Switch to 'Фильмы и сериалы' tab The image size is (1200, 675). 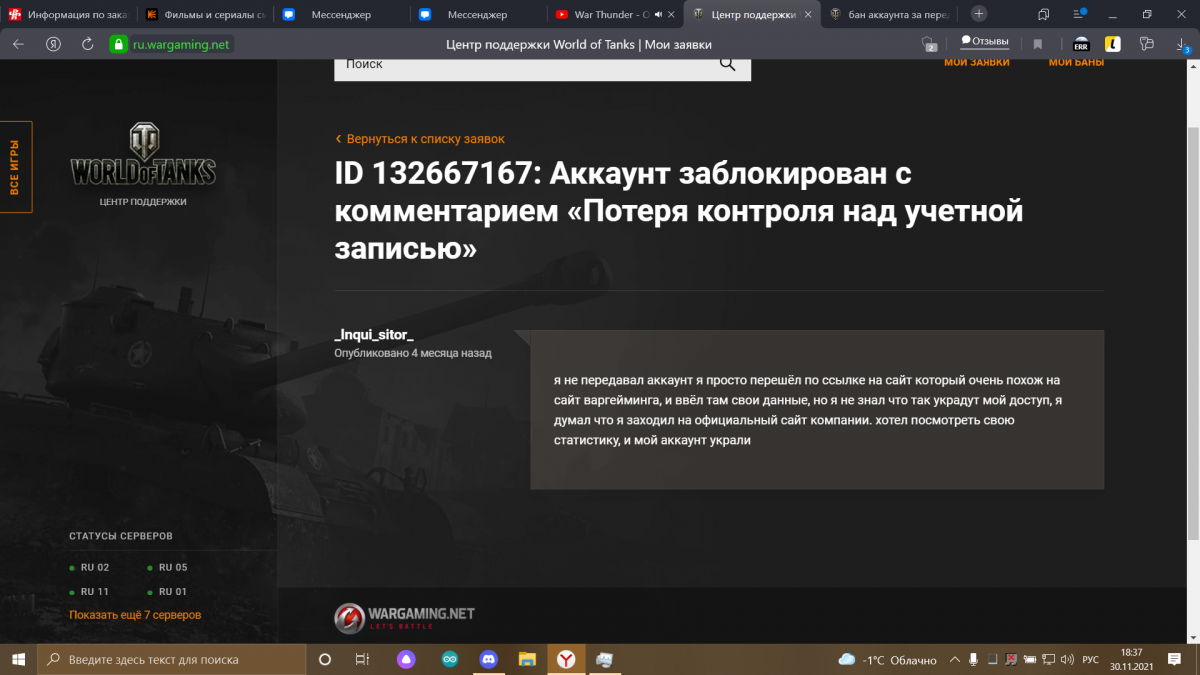coord(205,14)
